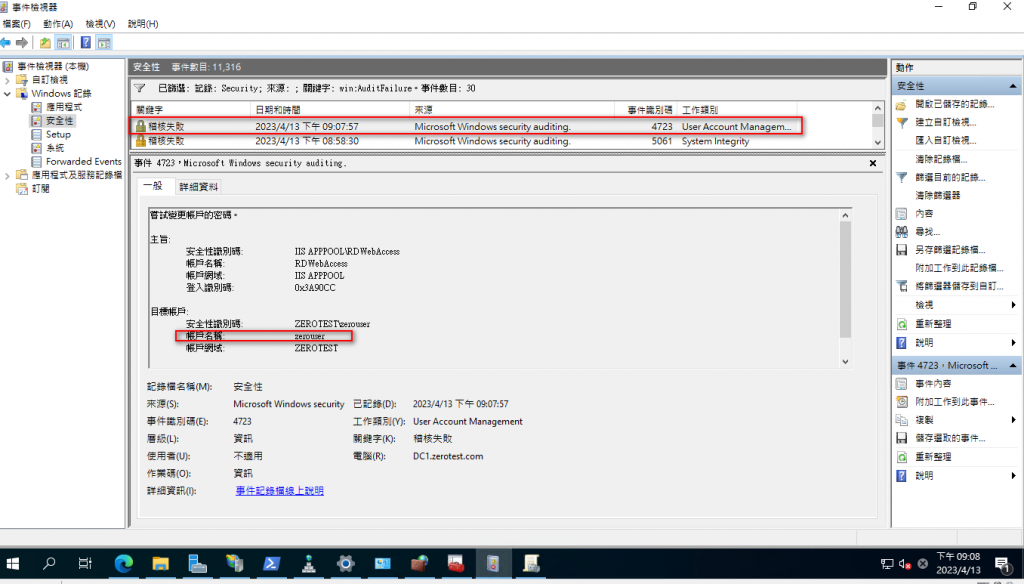
Task: Open 安全性 log in tree
Action: point(59,121)
